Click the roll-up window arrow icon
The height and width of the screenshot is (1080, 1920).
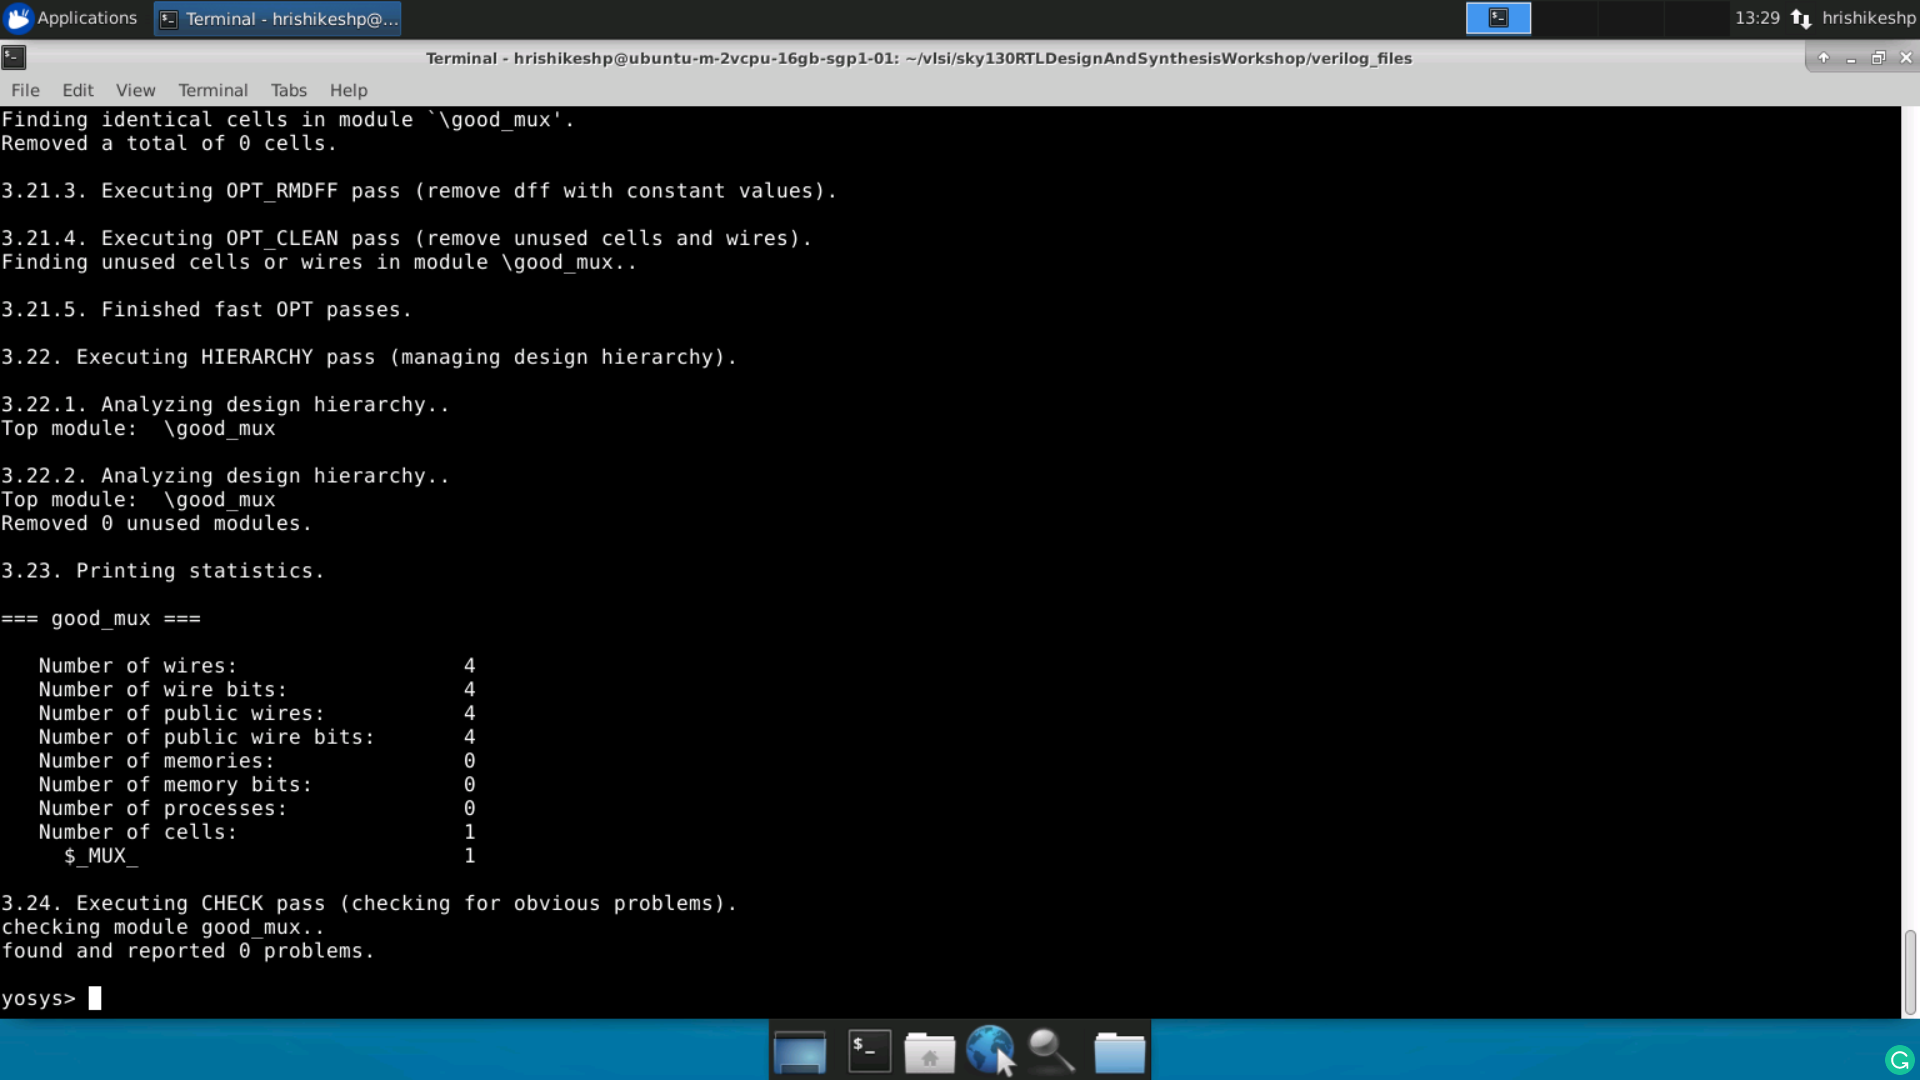pos(1823,58)
